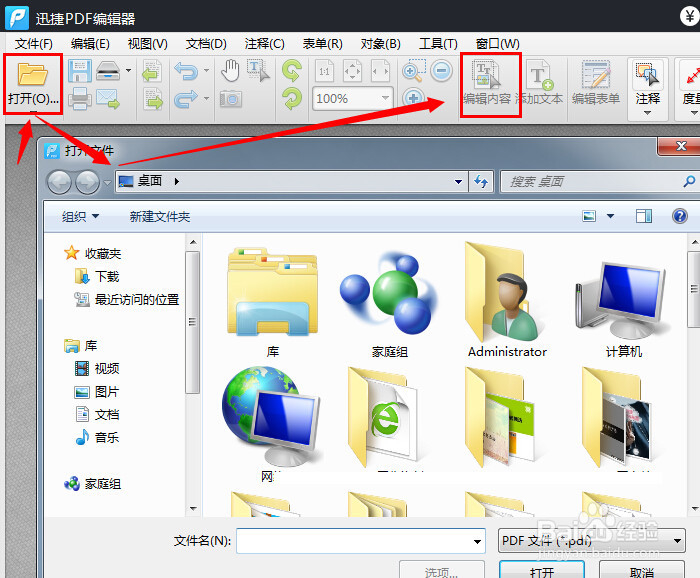
Task: Click the 新建文件夹 button
Action: coord(160,217)
